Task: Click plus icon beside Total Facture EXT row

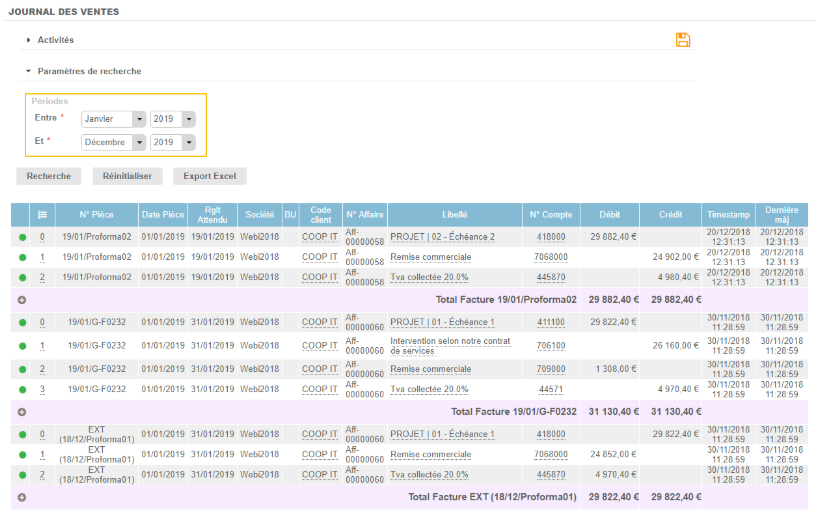Action: click(x=22, y=497)
